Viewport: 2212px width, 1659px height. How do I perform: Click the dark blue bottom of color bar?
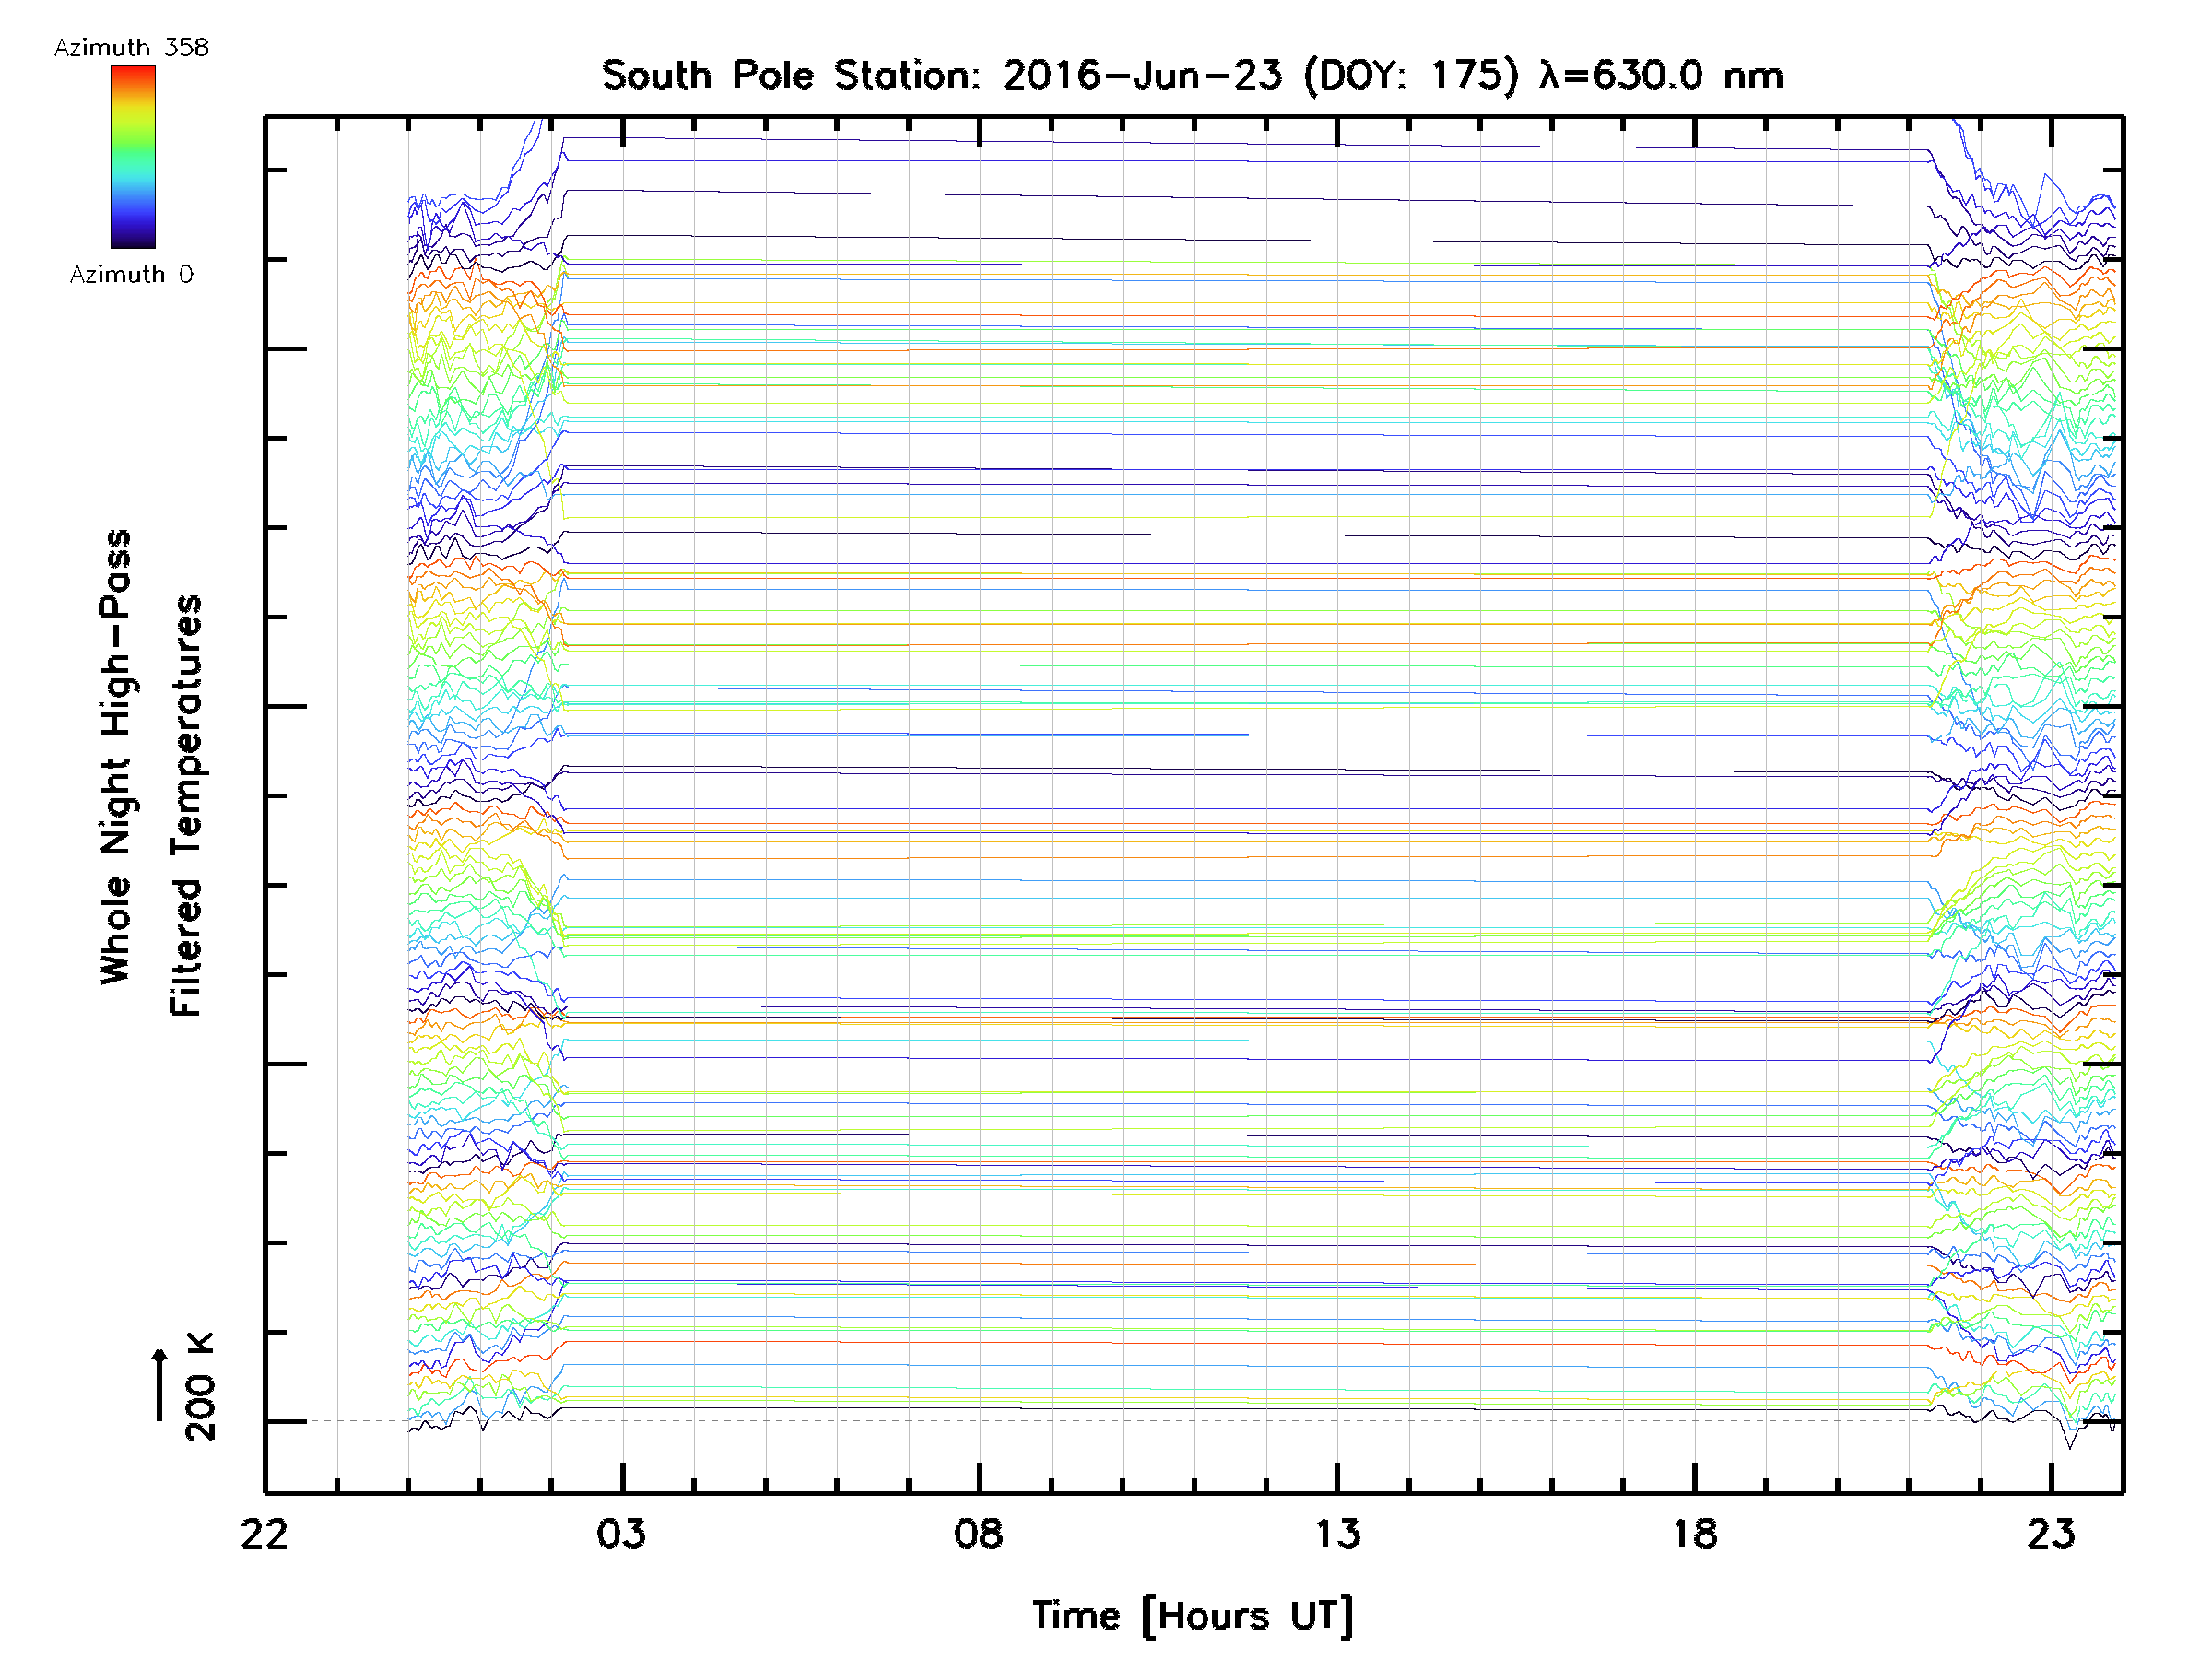point(133,240)
